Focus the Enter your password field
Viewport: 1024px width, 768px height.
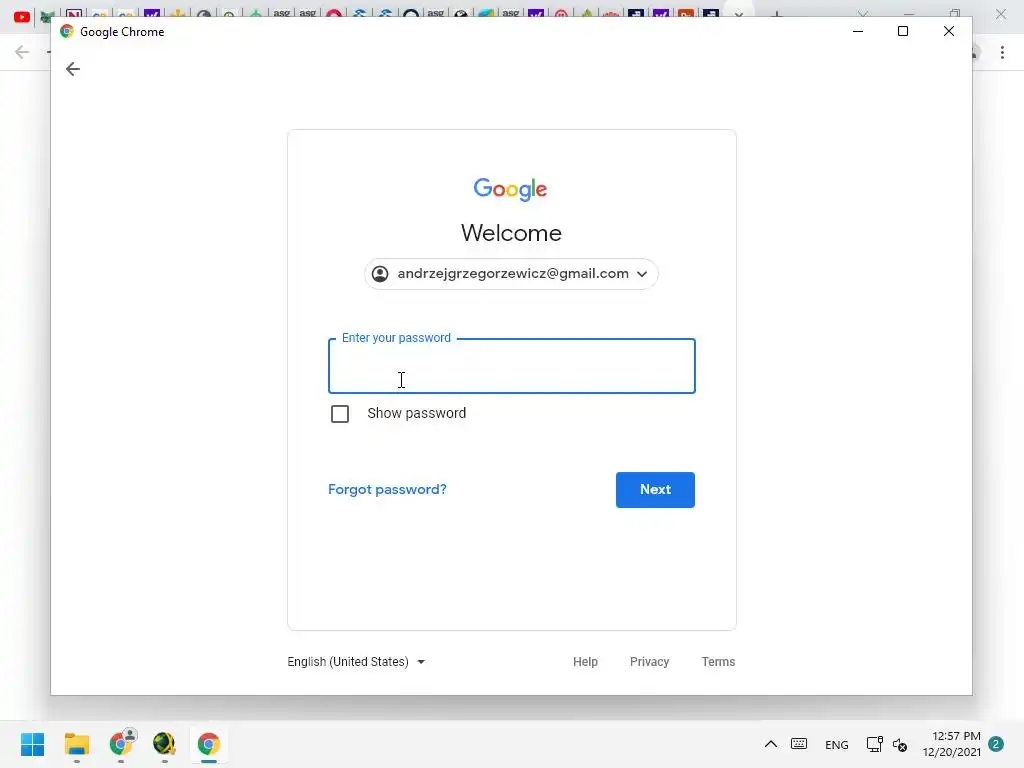tap(511, 366)
